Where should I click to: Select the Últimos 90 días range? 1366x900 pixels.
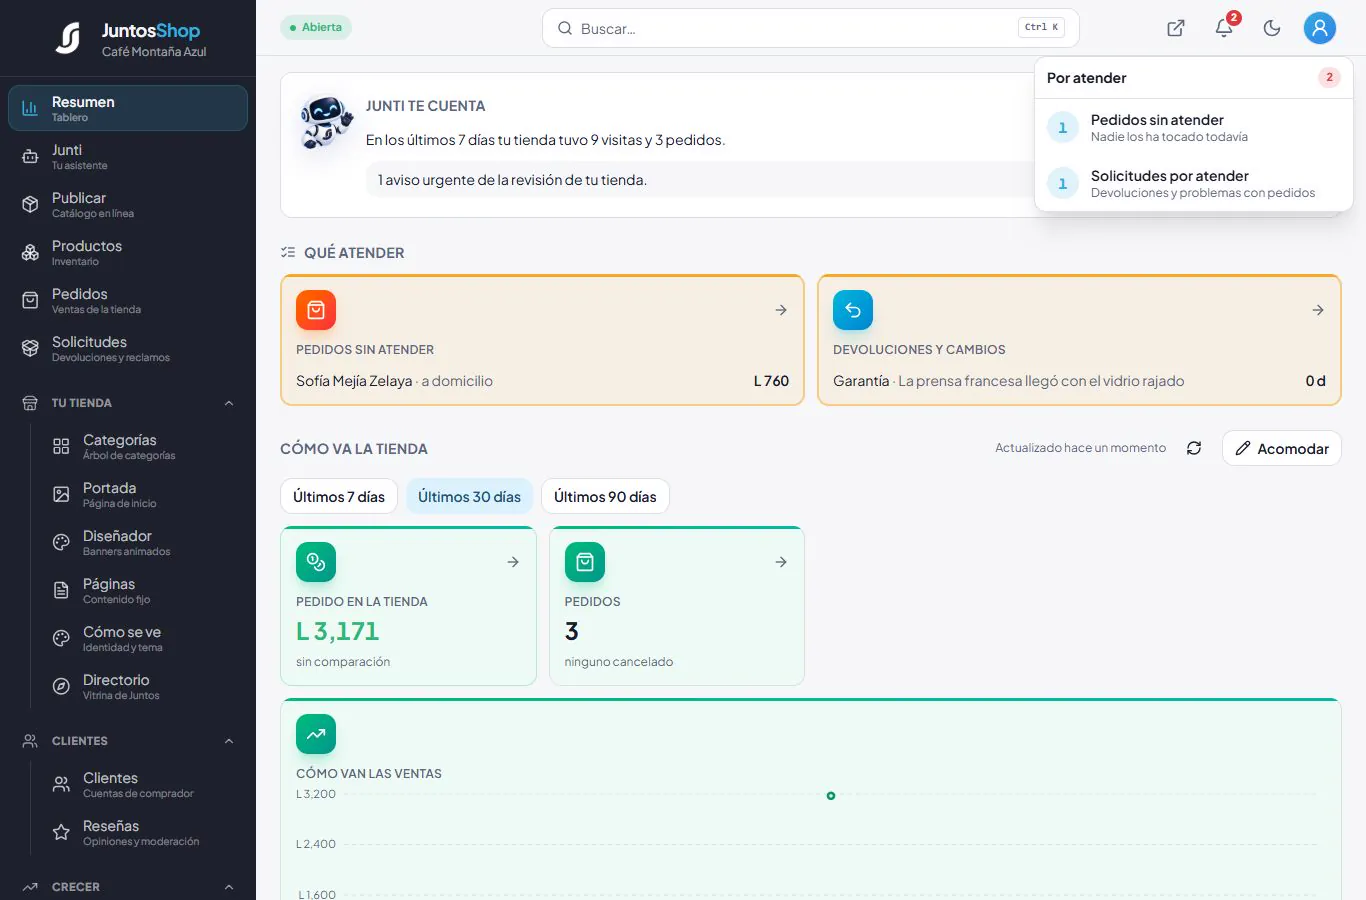pyautogui.click(x=605, y=496)
